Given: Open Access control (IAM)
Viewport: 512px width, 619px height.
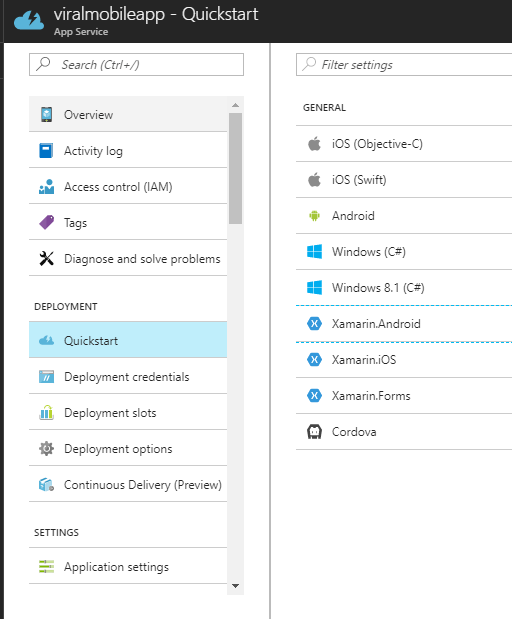Looking at the screenshot, I should 128,187.
